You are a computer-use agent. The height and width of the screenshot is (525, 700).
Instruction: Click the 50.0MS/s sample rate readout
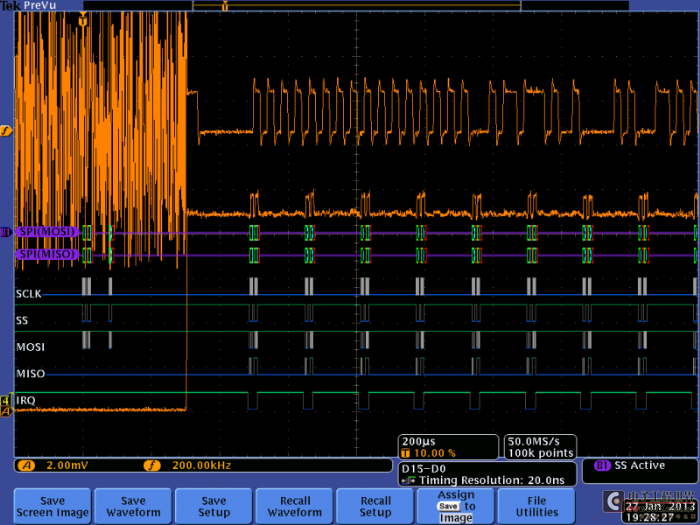coord(540,447)
